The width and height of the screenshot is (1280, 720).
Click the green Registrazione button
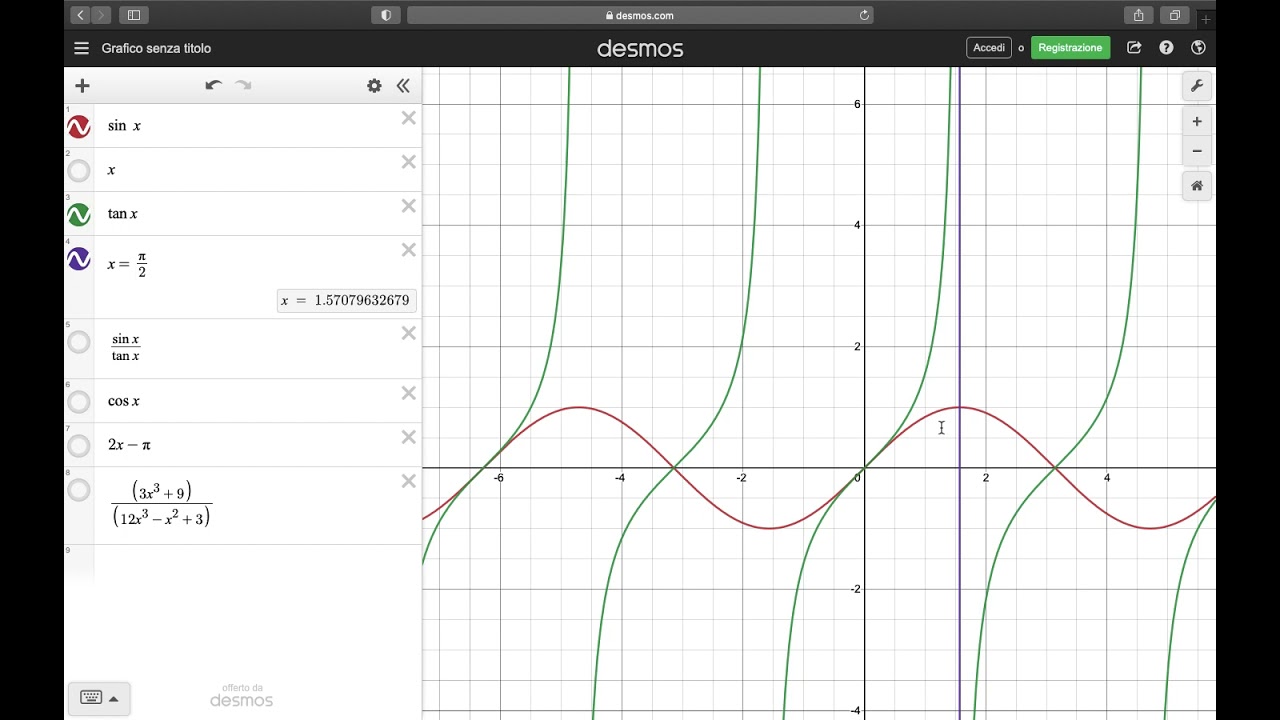(1070, 48)
